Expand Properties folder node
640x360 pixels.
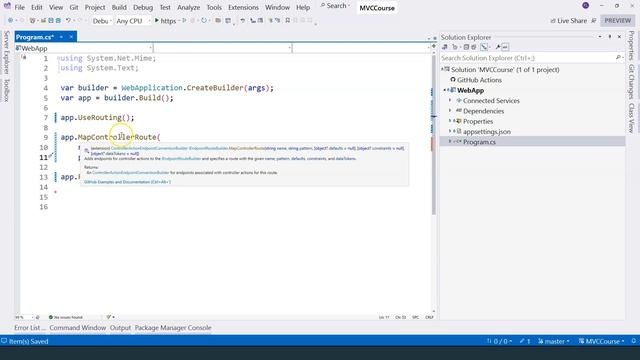(x=451, y=121)
